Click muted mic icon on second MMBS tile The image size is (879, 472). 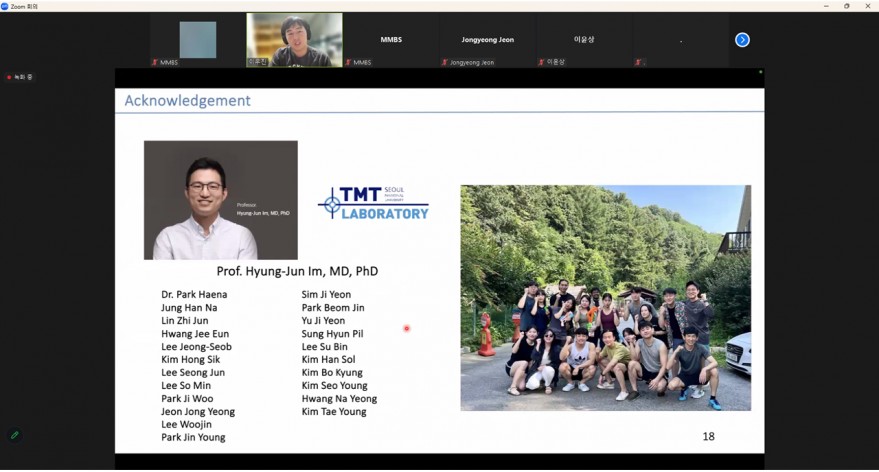click(x=348, y=62)
